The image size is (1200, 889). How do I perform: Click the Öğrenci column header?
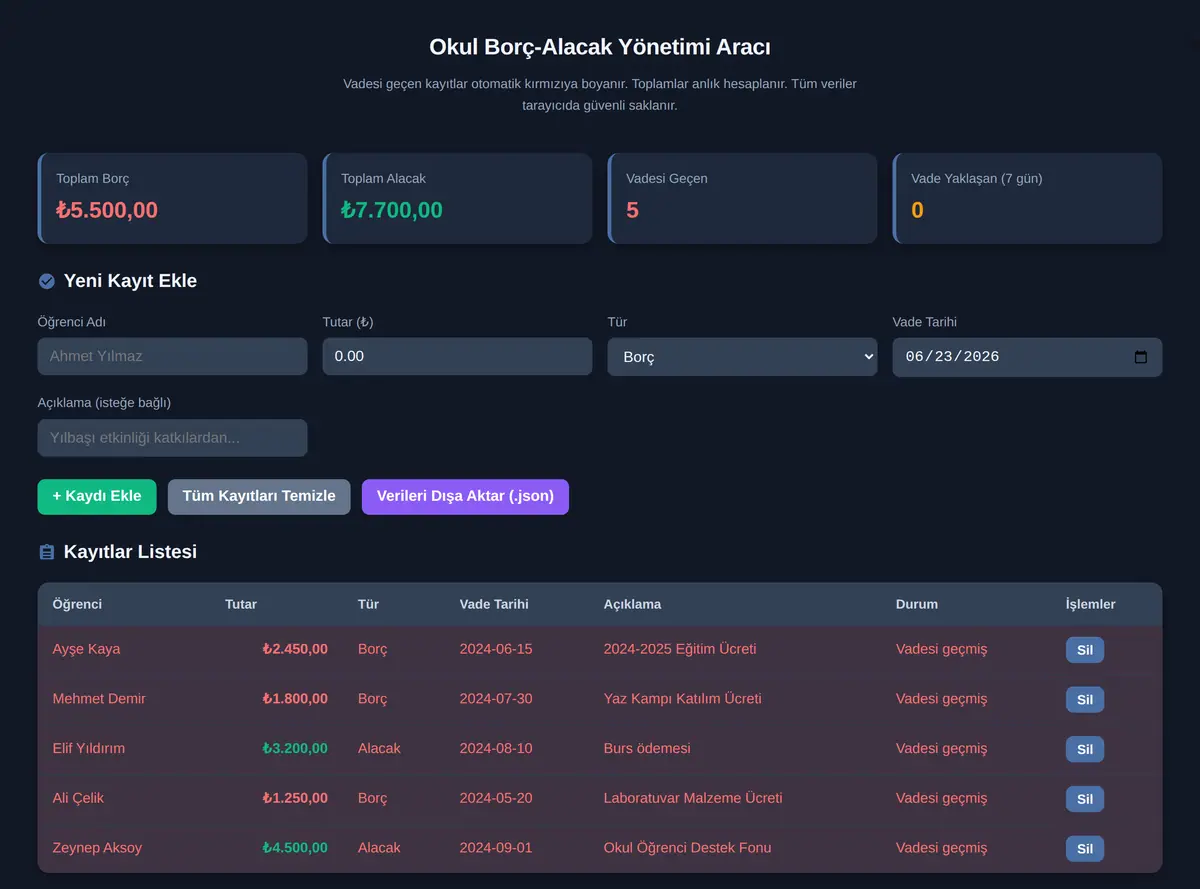[77, 604]
